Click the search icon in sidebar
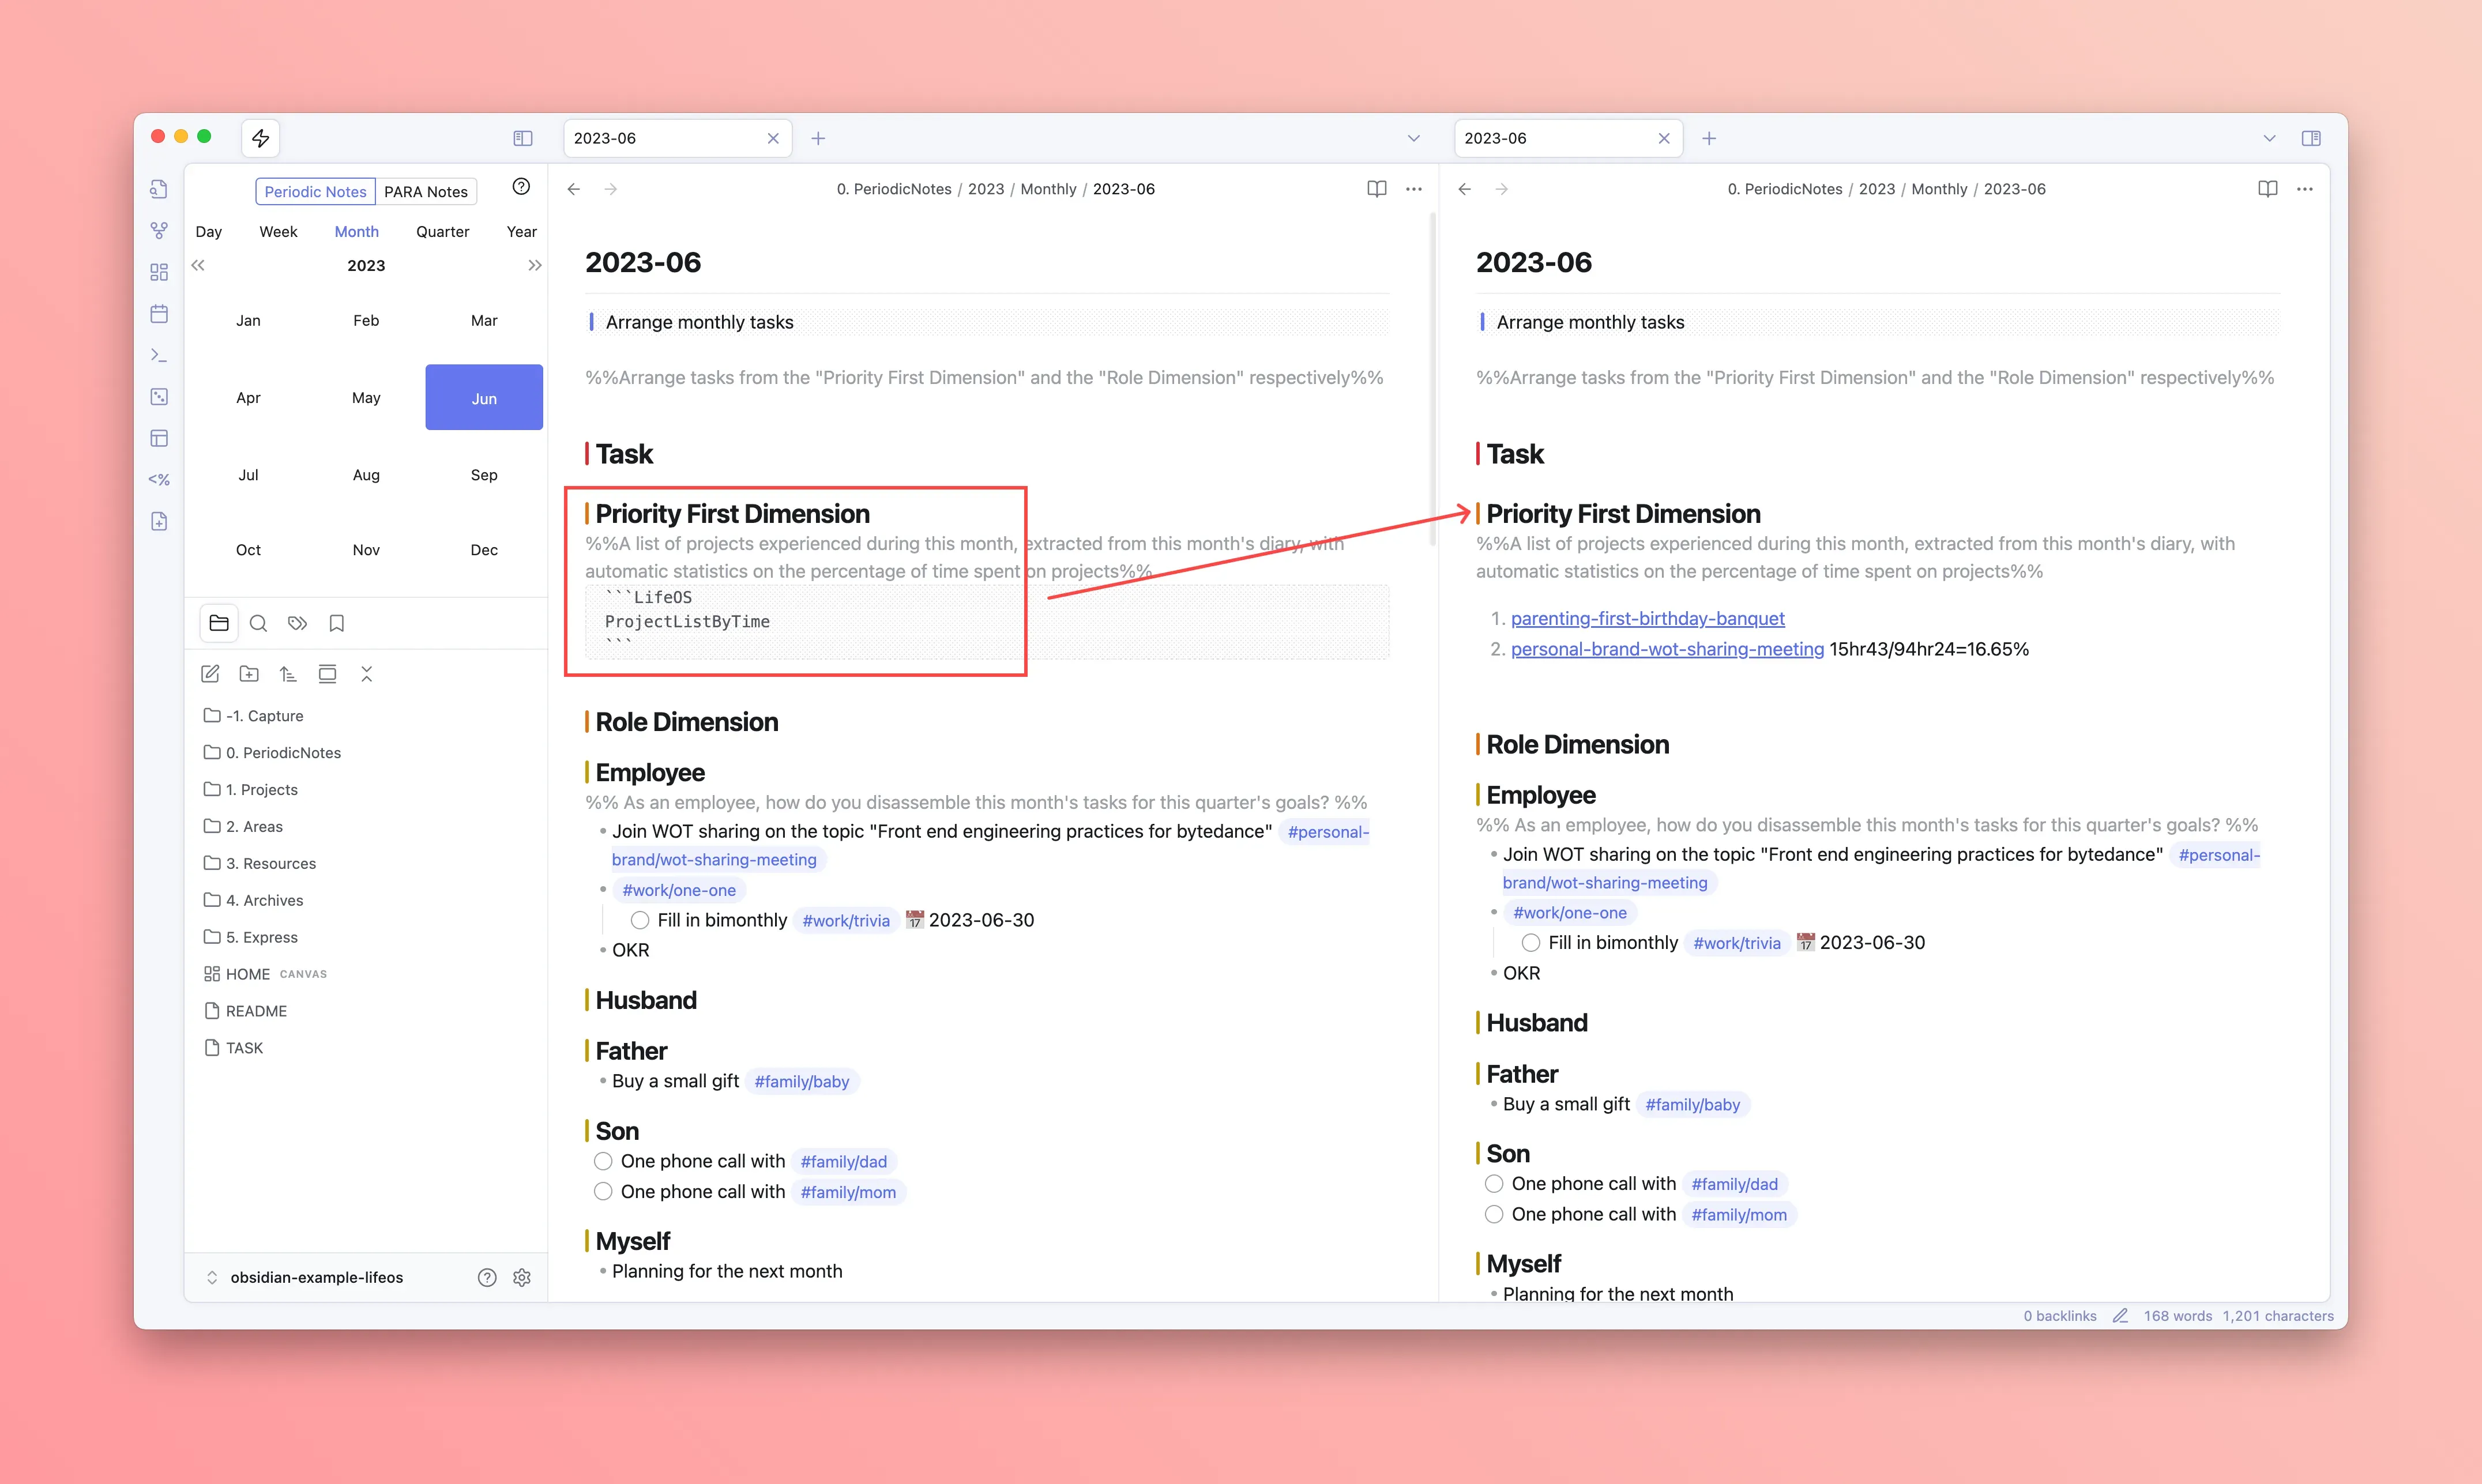 (258, 623)
